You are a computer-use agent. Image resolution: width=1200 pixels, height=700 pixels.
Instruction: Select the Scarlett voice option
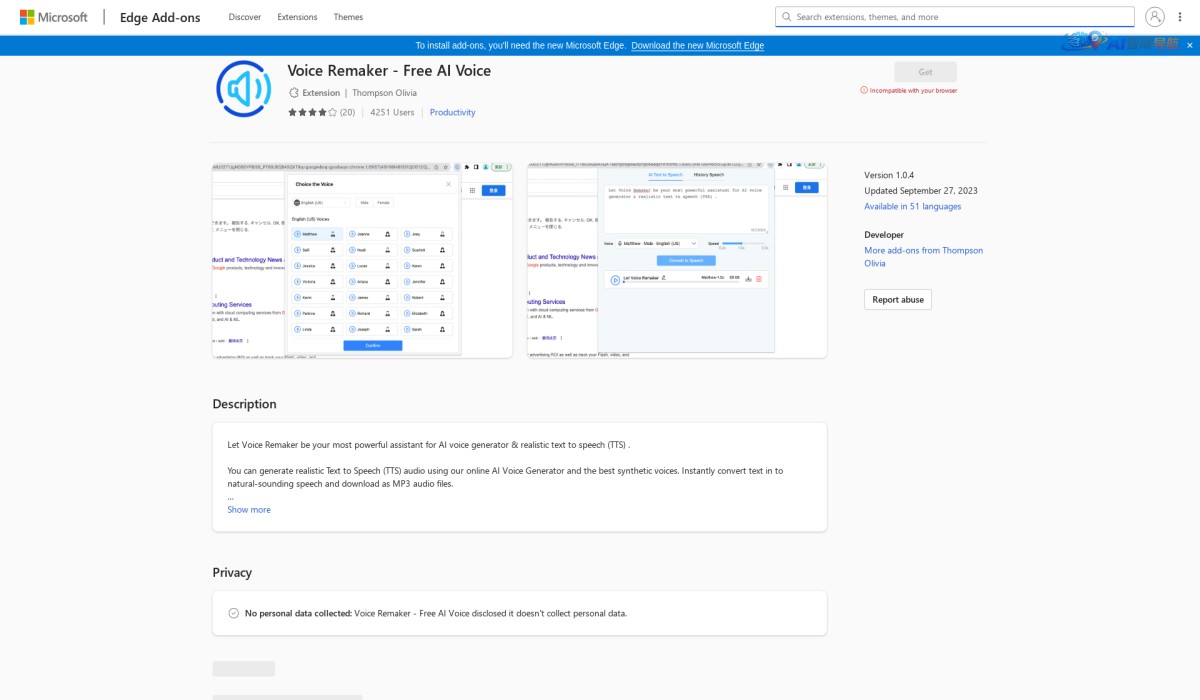click(419, 250)
